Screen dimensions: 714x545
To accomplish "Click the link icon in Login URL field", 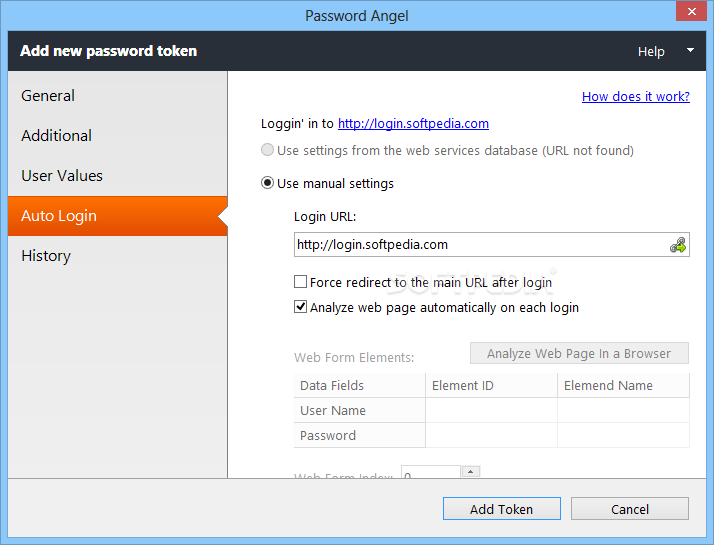I will click(678, 245).
